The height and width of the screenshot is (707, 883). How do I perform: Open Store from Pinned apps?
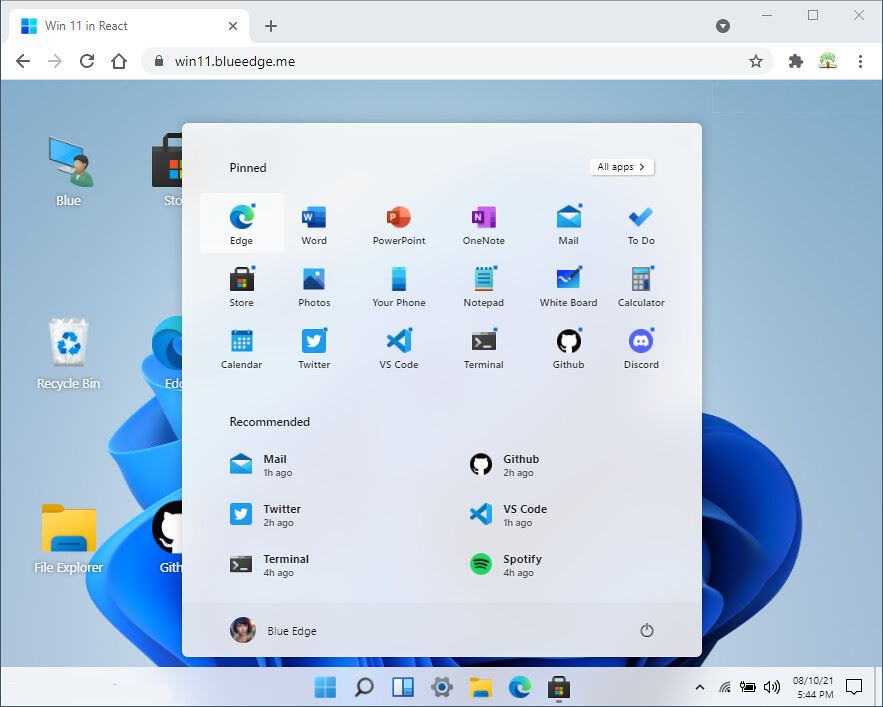[x=242, y=285]
